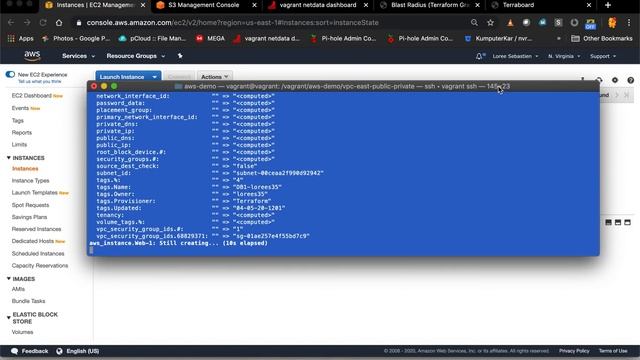Show more bookmarks with chevron
Screen dimensions: 640x360
point(558,38)
